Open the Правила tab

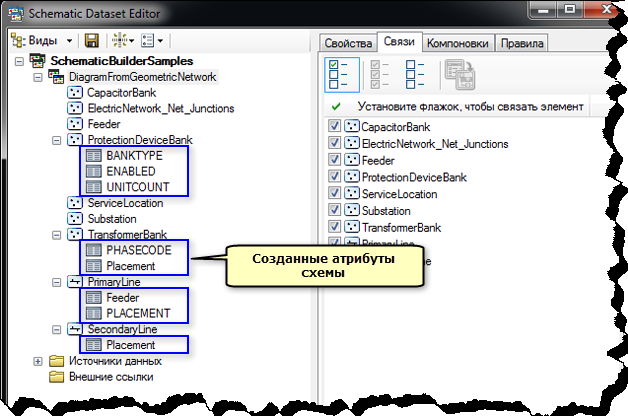click(521, 44)
